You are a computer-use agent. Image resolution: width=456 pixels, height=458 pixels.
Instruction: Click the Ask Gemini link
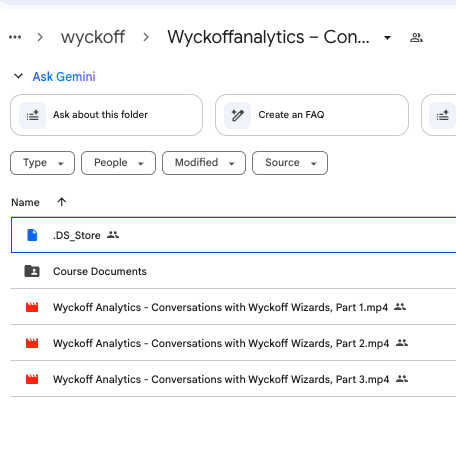point(64,77)
